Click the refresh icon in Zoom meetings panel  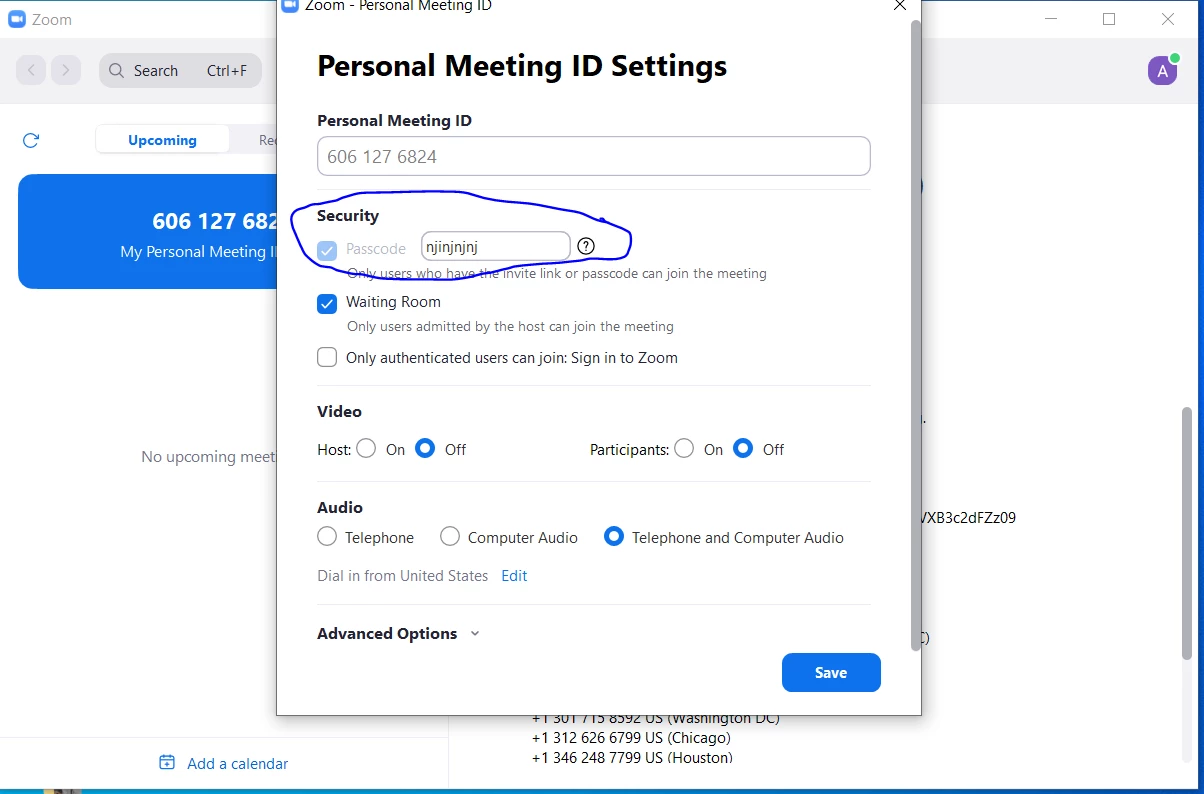(31, 140)
